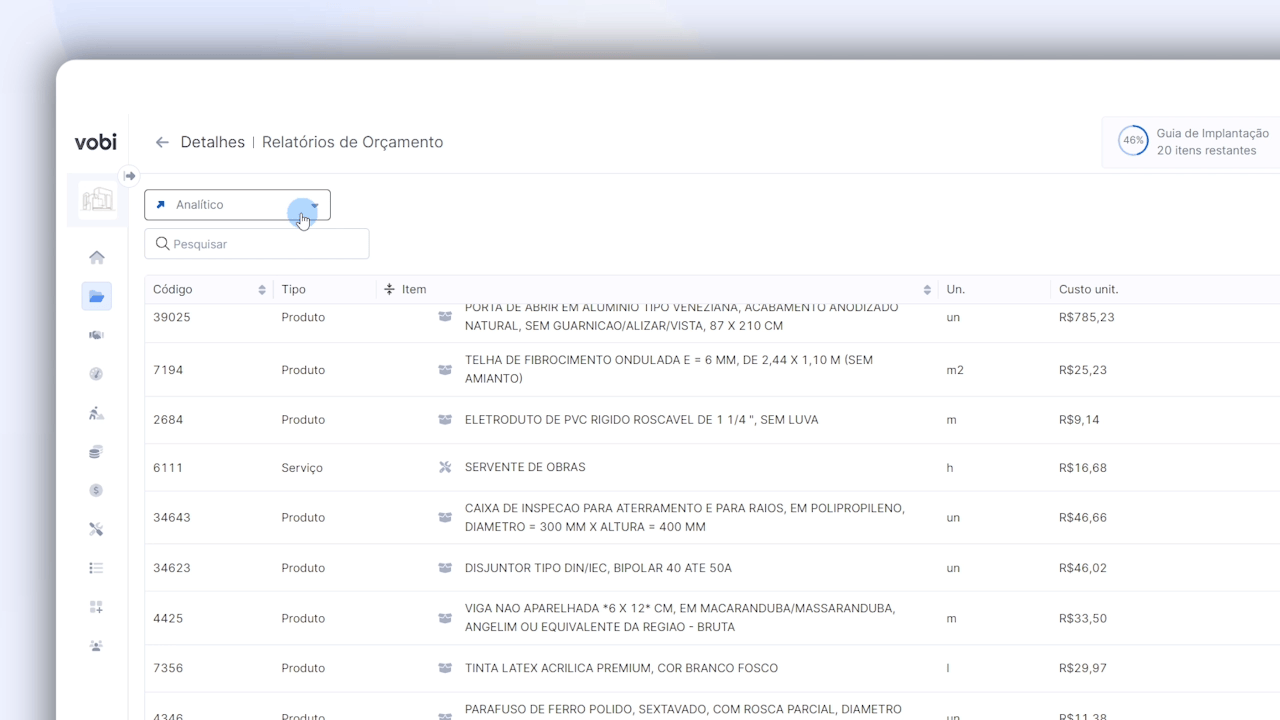This screenshot has height=720, width=1280.
Task: Open the people group sidebar icon
Action: 96,646
